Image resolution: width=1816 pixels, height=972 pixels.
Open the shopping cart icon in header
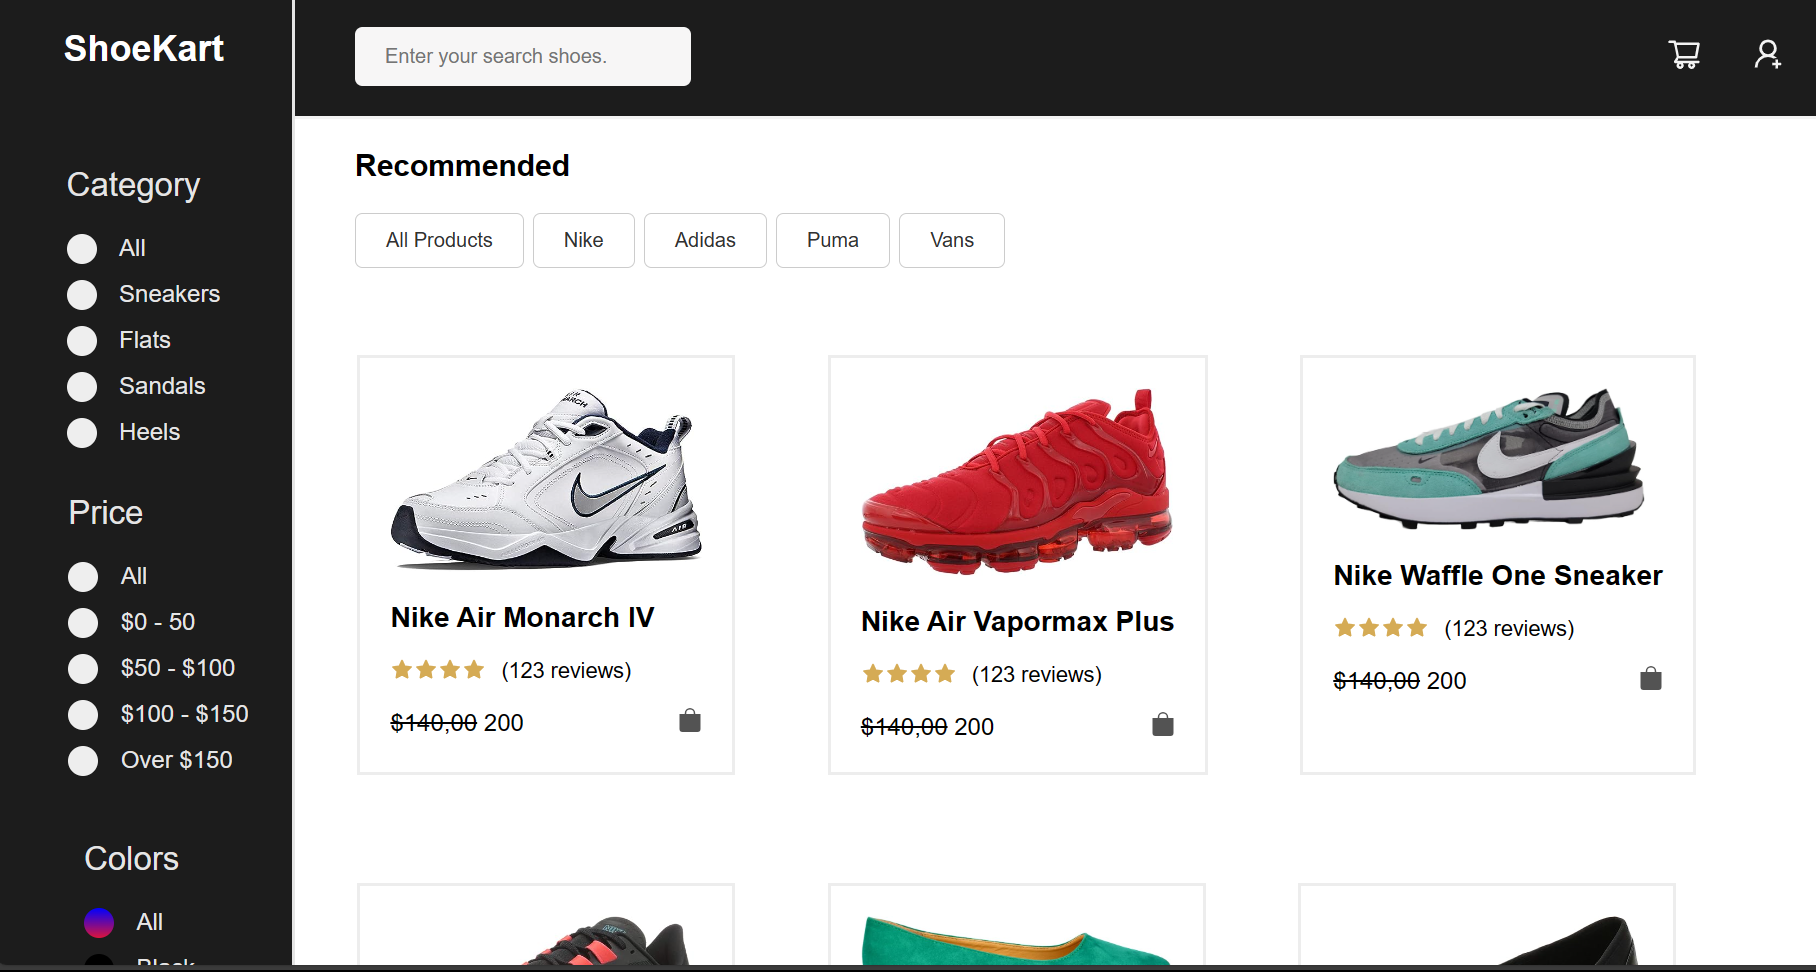click(1684, 55)
